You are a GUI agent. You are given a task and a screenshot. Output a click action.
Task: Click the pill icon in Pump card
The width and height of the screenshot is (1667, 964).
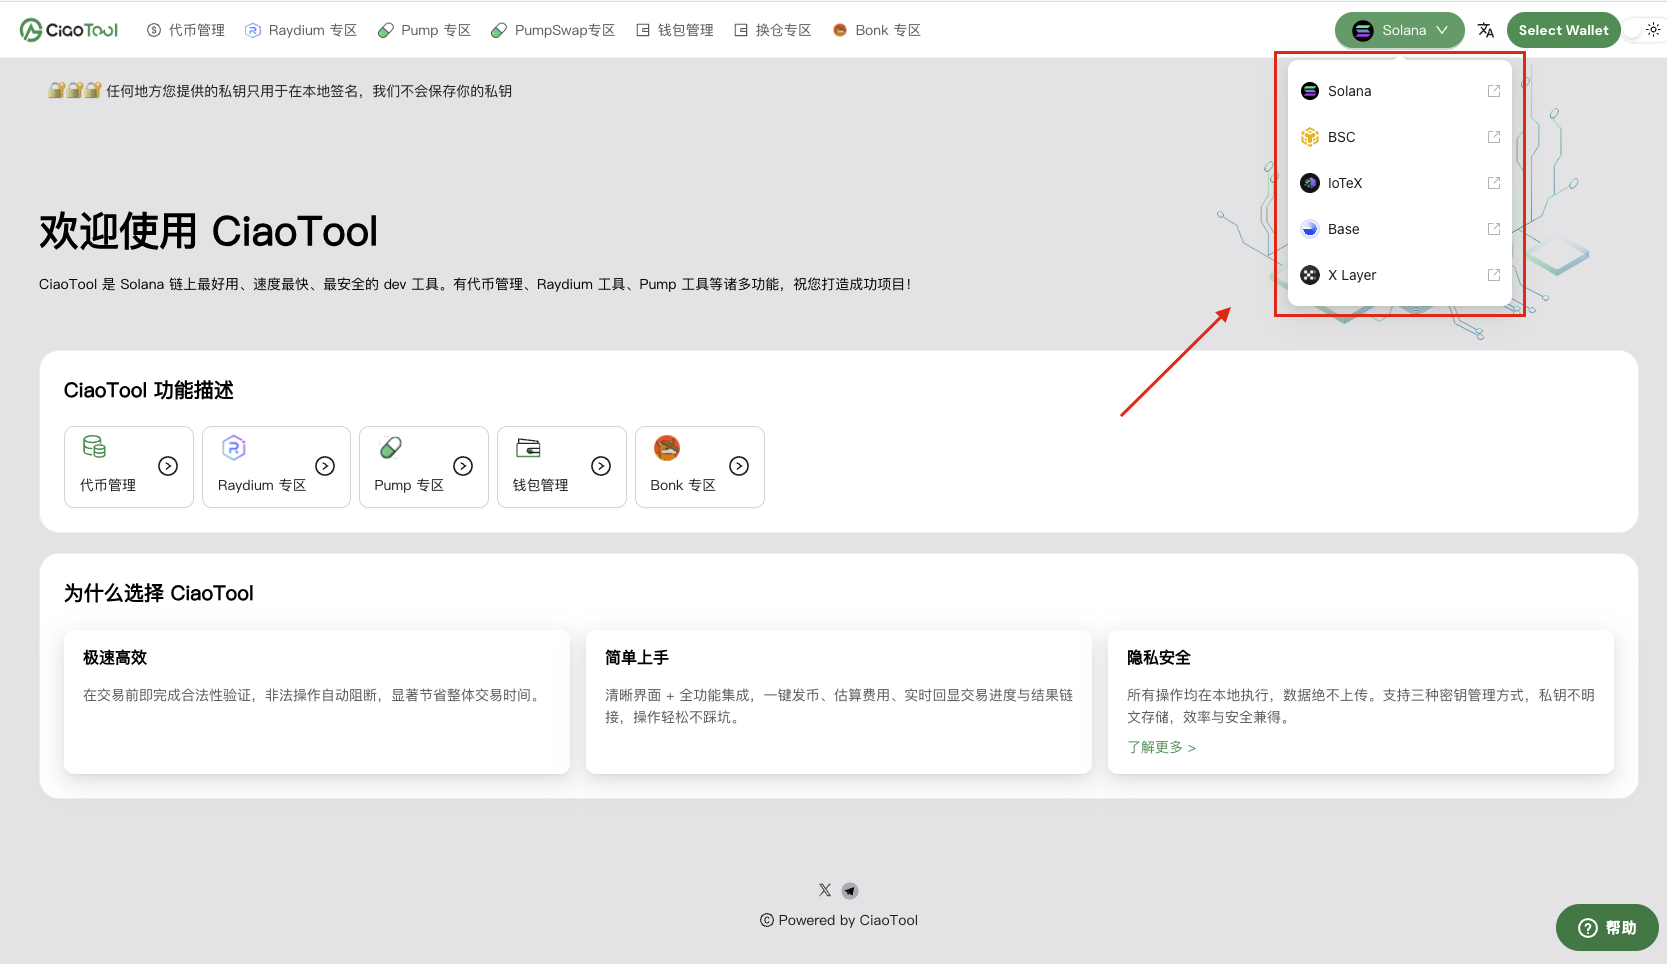tap(390, 447)
